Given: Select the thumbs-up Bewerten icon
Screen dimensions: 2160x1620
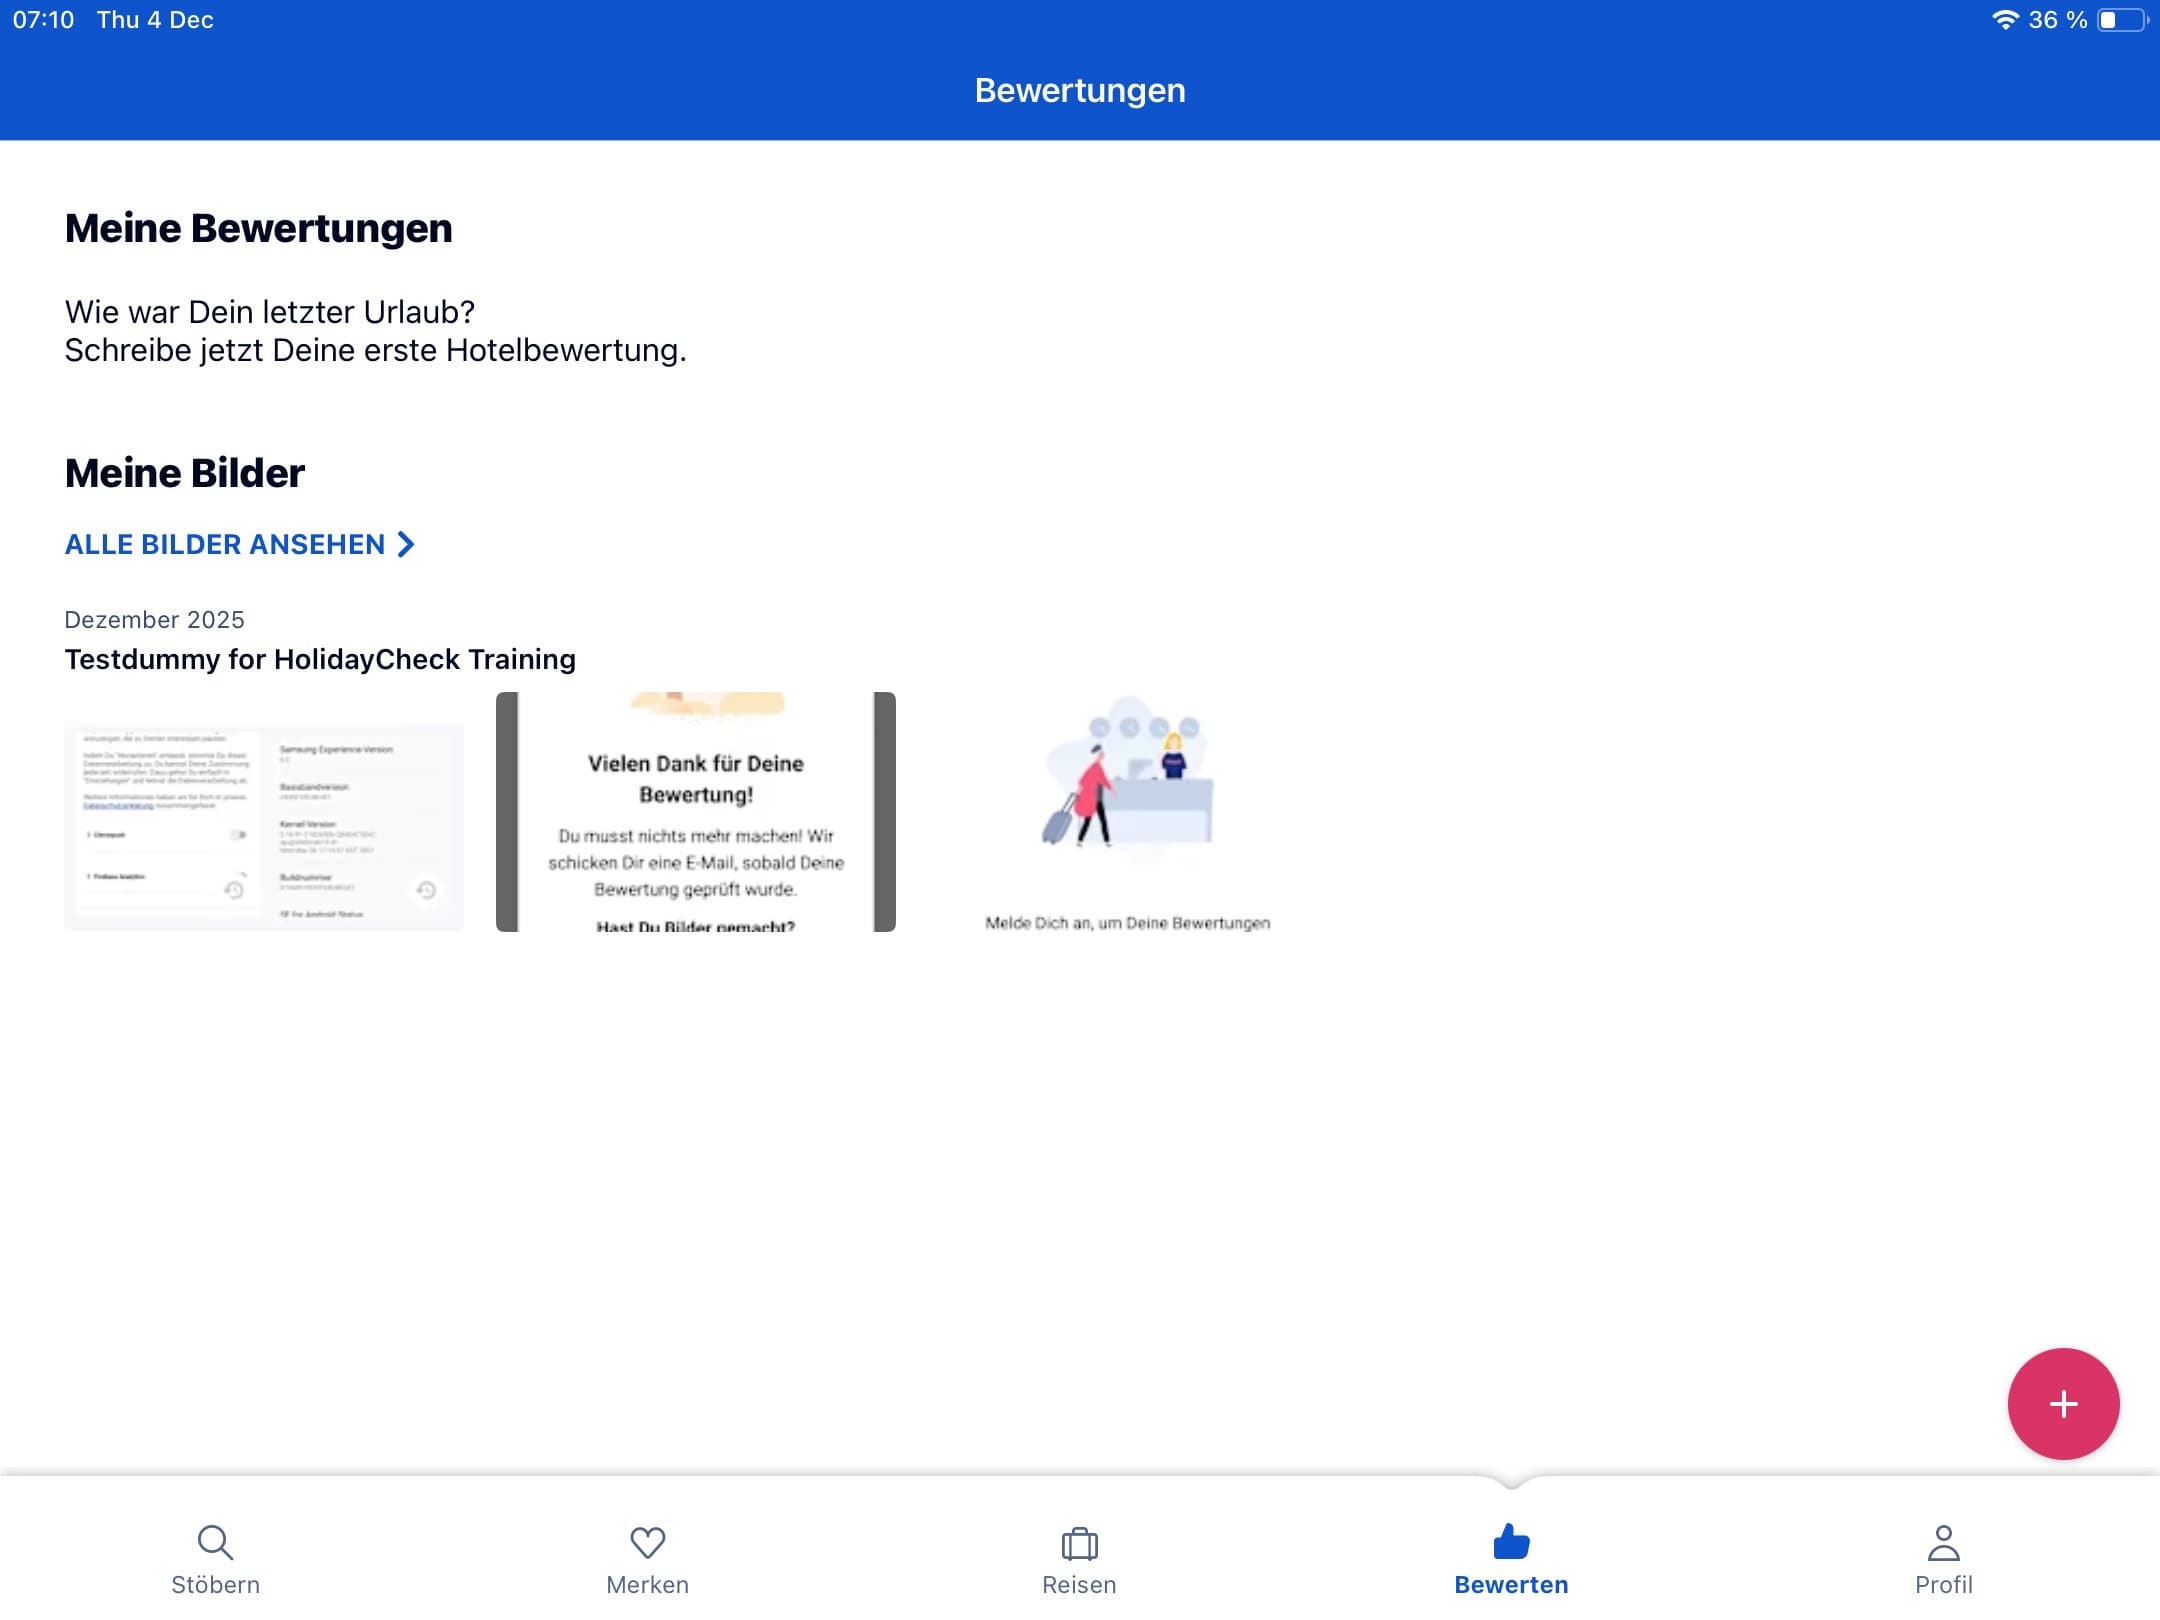Looking at the screenshot, I should coord(1511,1542).
